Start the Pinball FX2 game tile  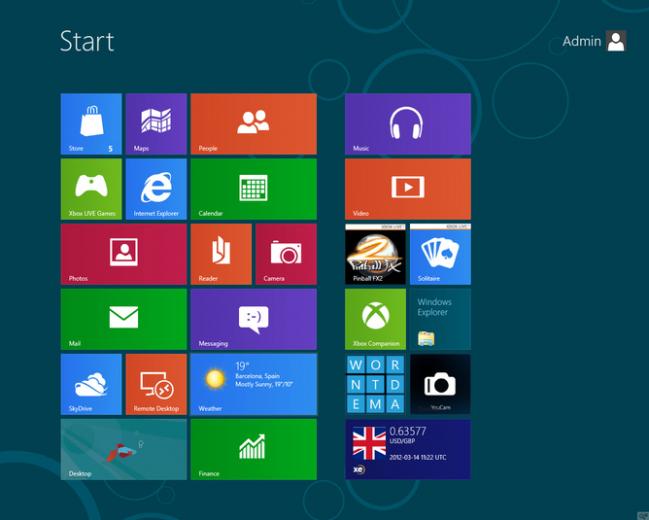coord(375,254)
